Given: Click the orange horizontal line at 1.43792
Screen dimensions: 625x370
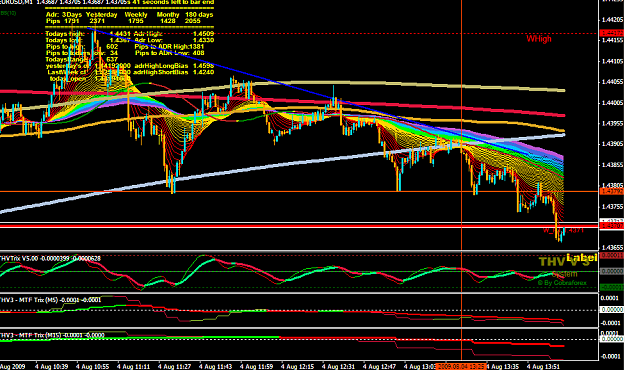Looking at the screenshot, I should (x=299, y=192).
